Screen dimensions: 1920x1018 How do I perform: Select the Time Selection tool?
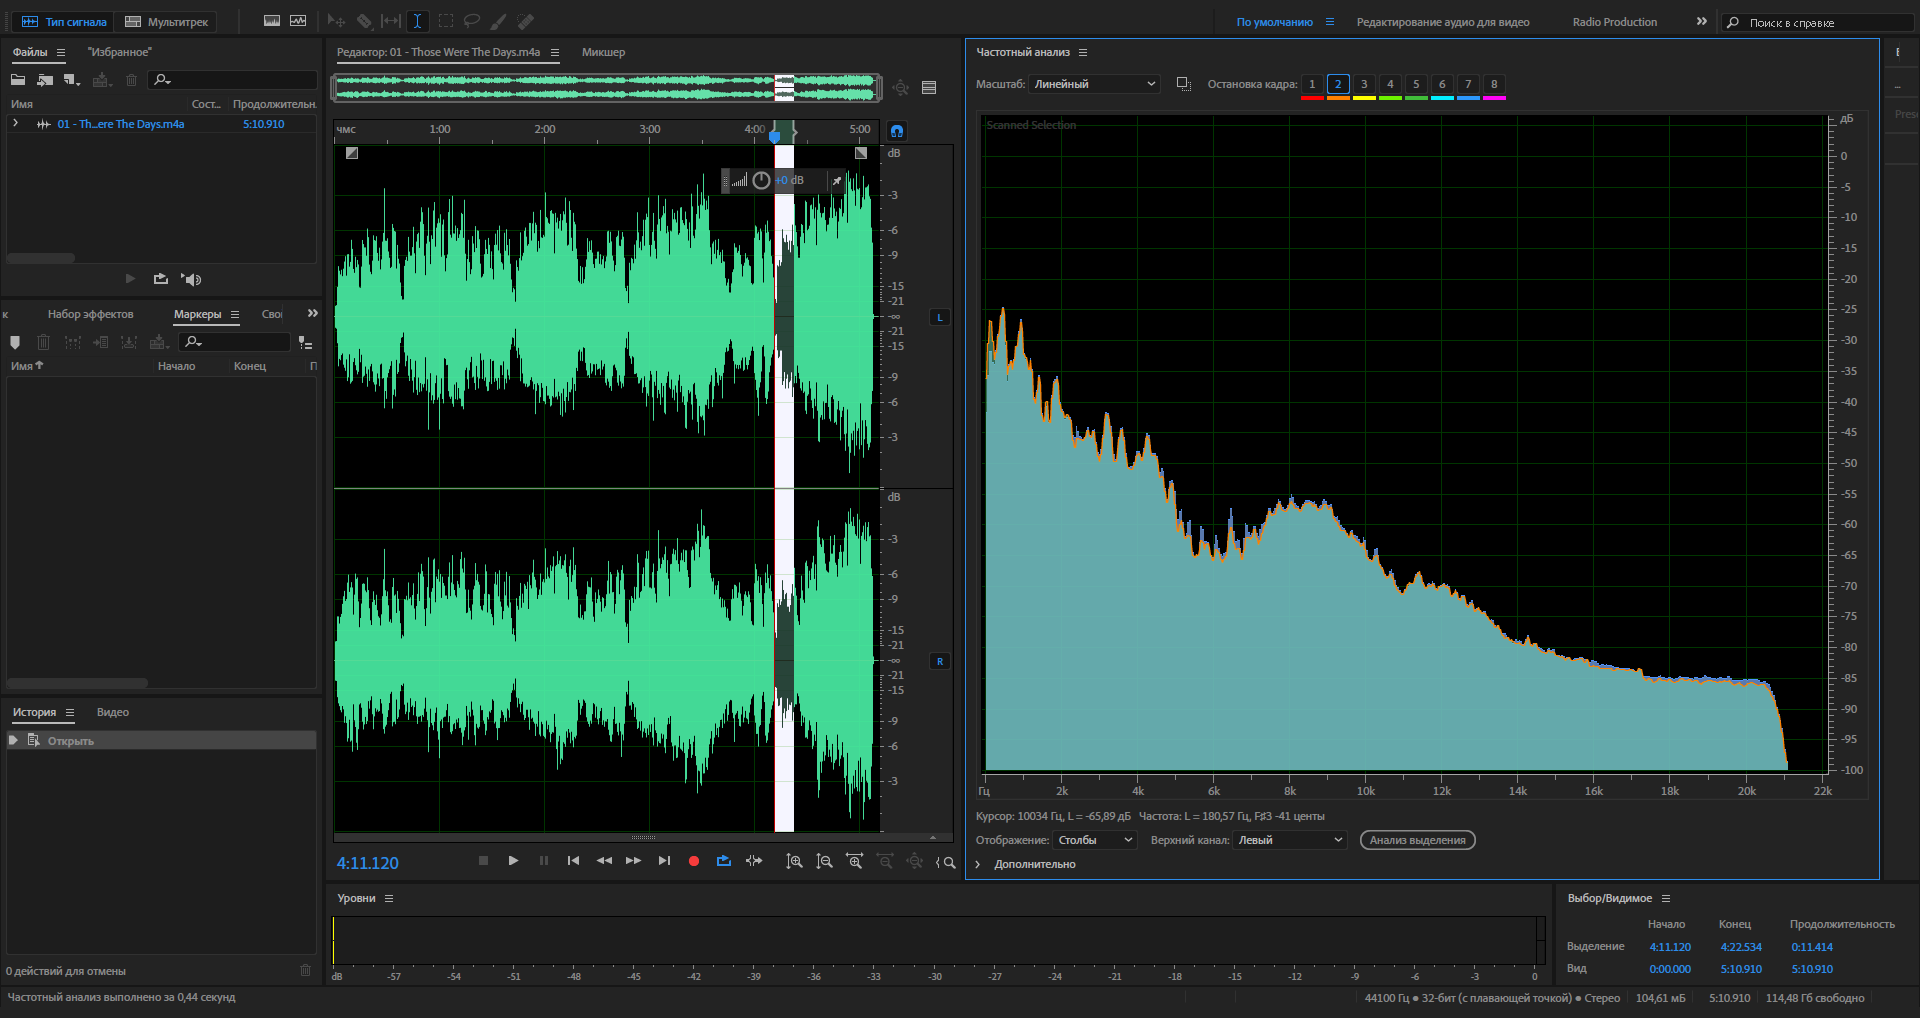tap(417, 21)
